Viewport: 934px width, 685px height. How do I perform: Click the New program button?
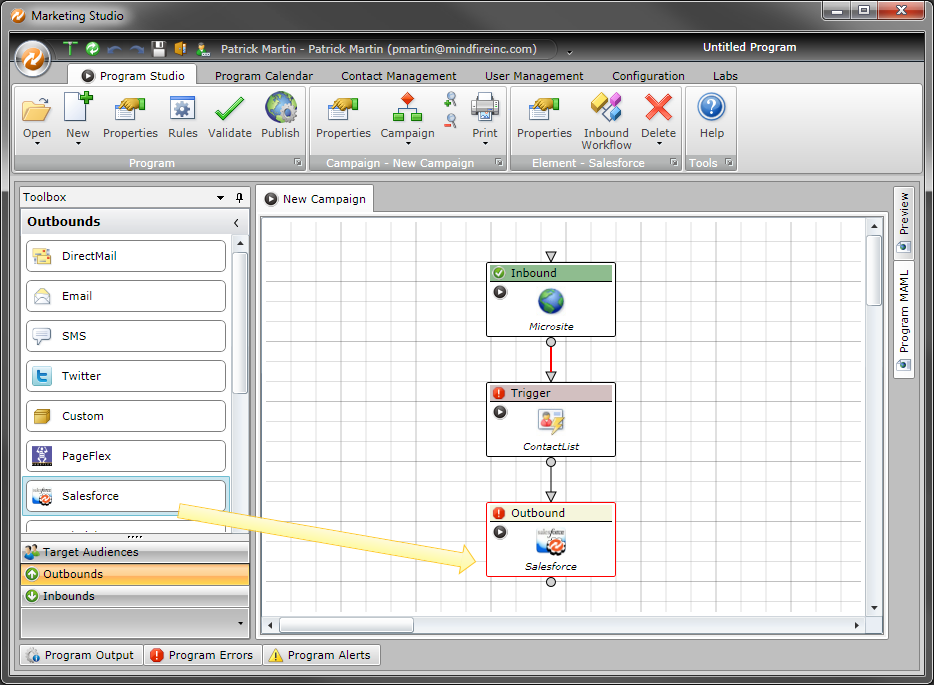tap(78, 116)
